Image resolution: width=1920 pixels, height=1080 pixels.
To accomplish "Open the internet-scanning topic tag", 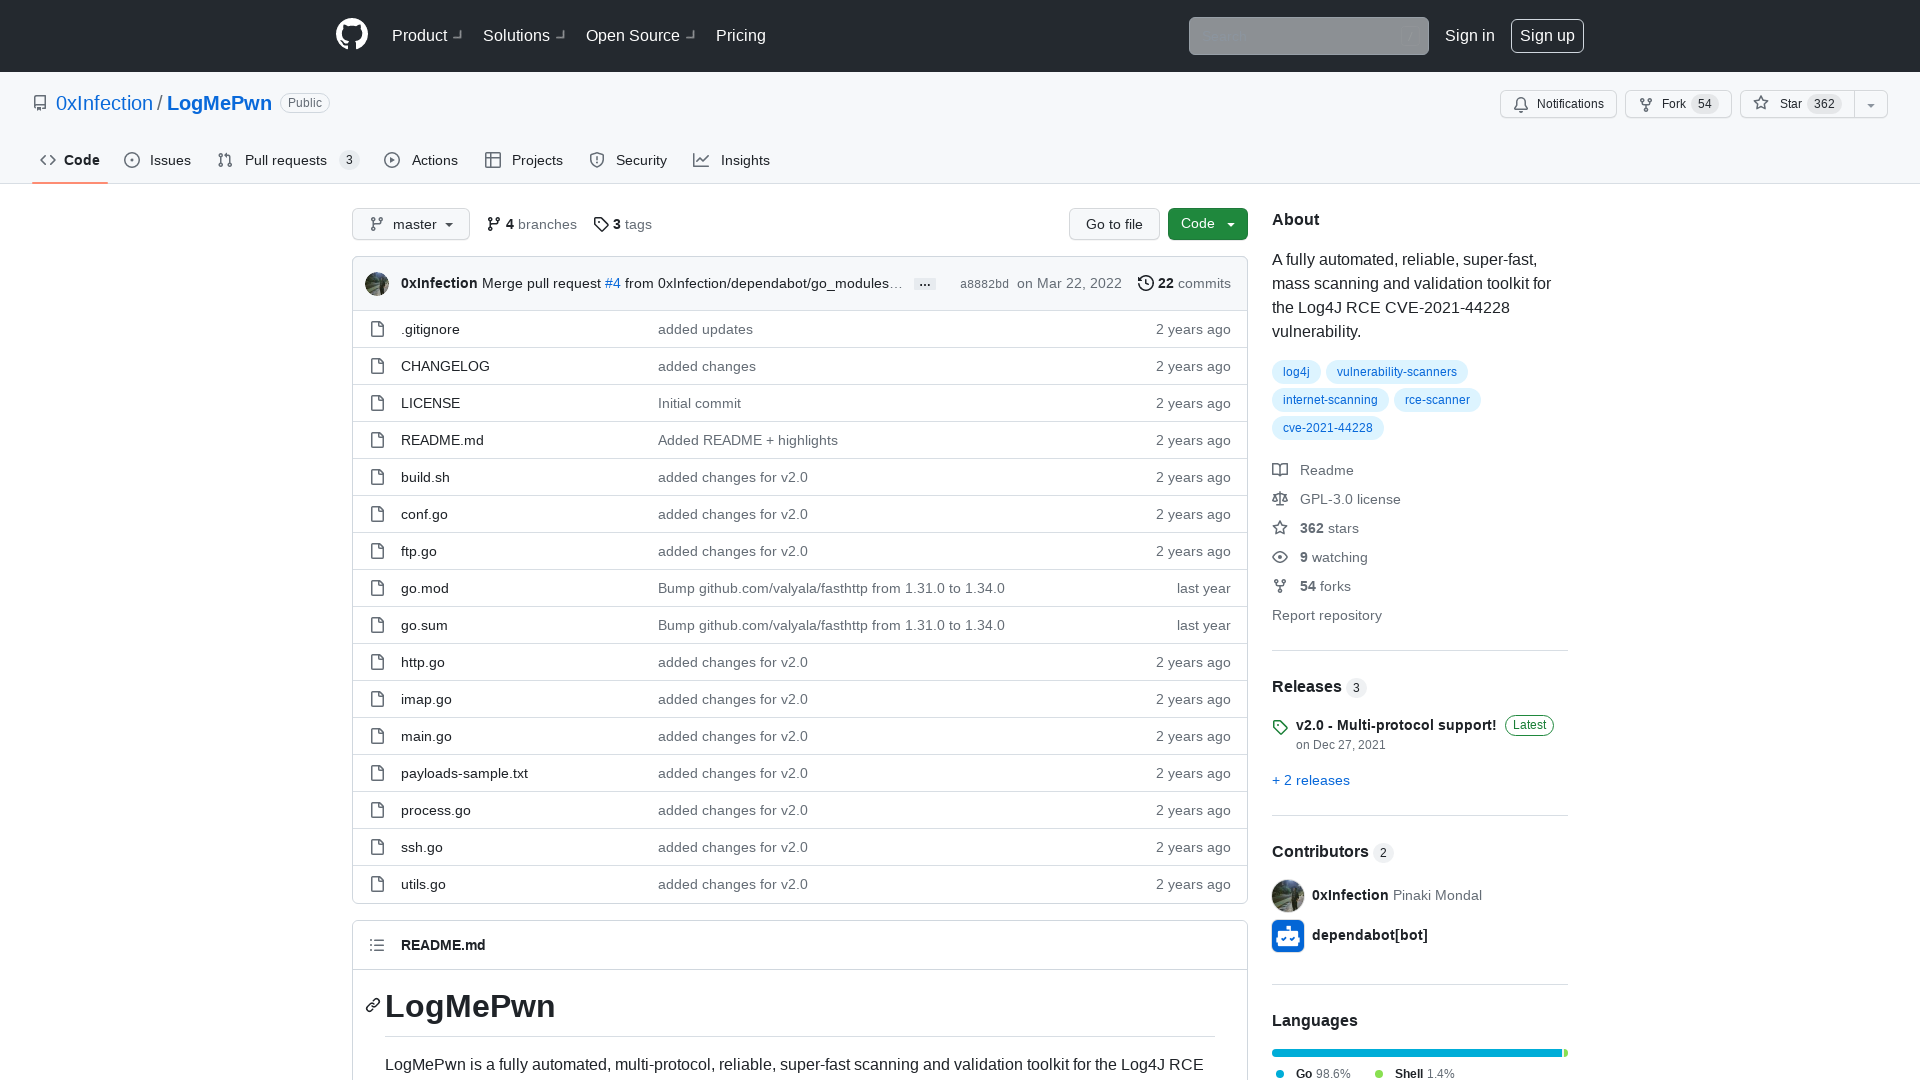I will click(x=1330, y=400).
